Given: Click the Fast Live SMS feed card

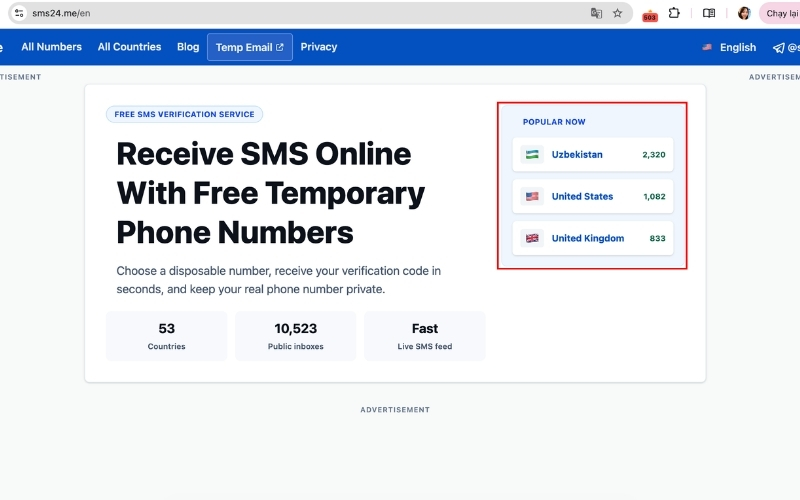Looking at the screenshot, I should click(424, 336).
